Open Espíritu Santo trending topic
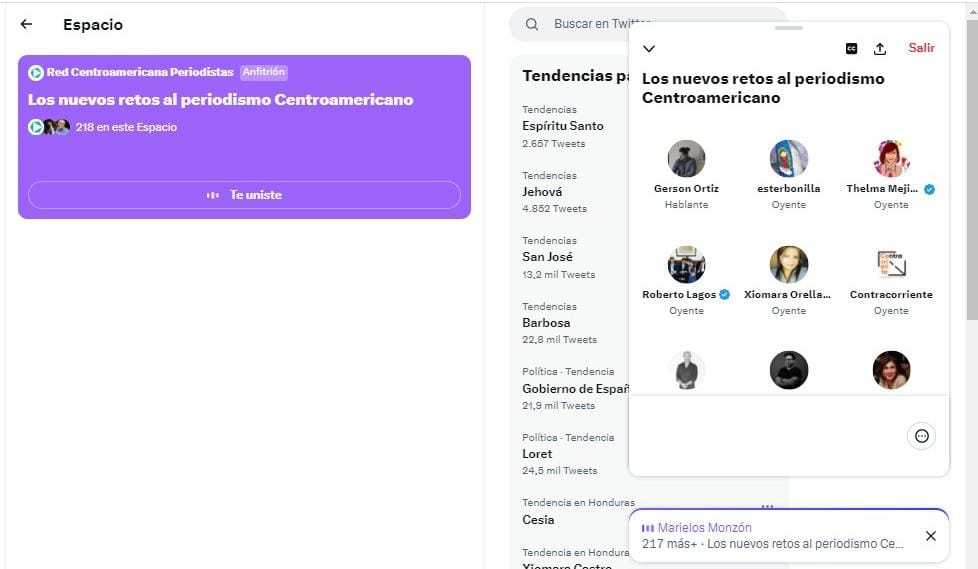978x569 pixels. [x=563, y=126]
